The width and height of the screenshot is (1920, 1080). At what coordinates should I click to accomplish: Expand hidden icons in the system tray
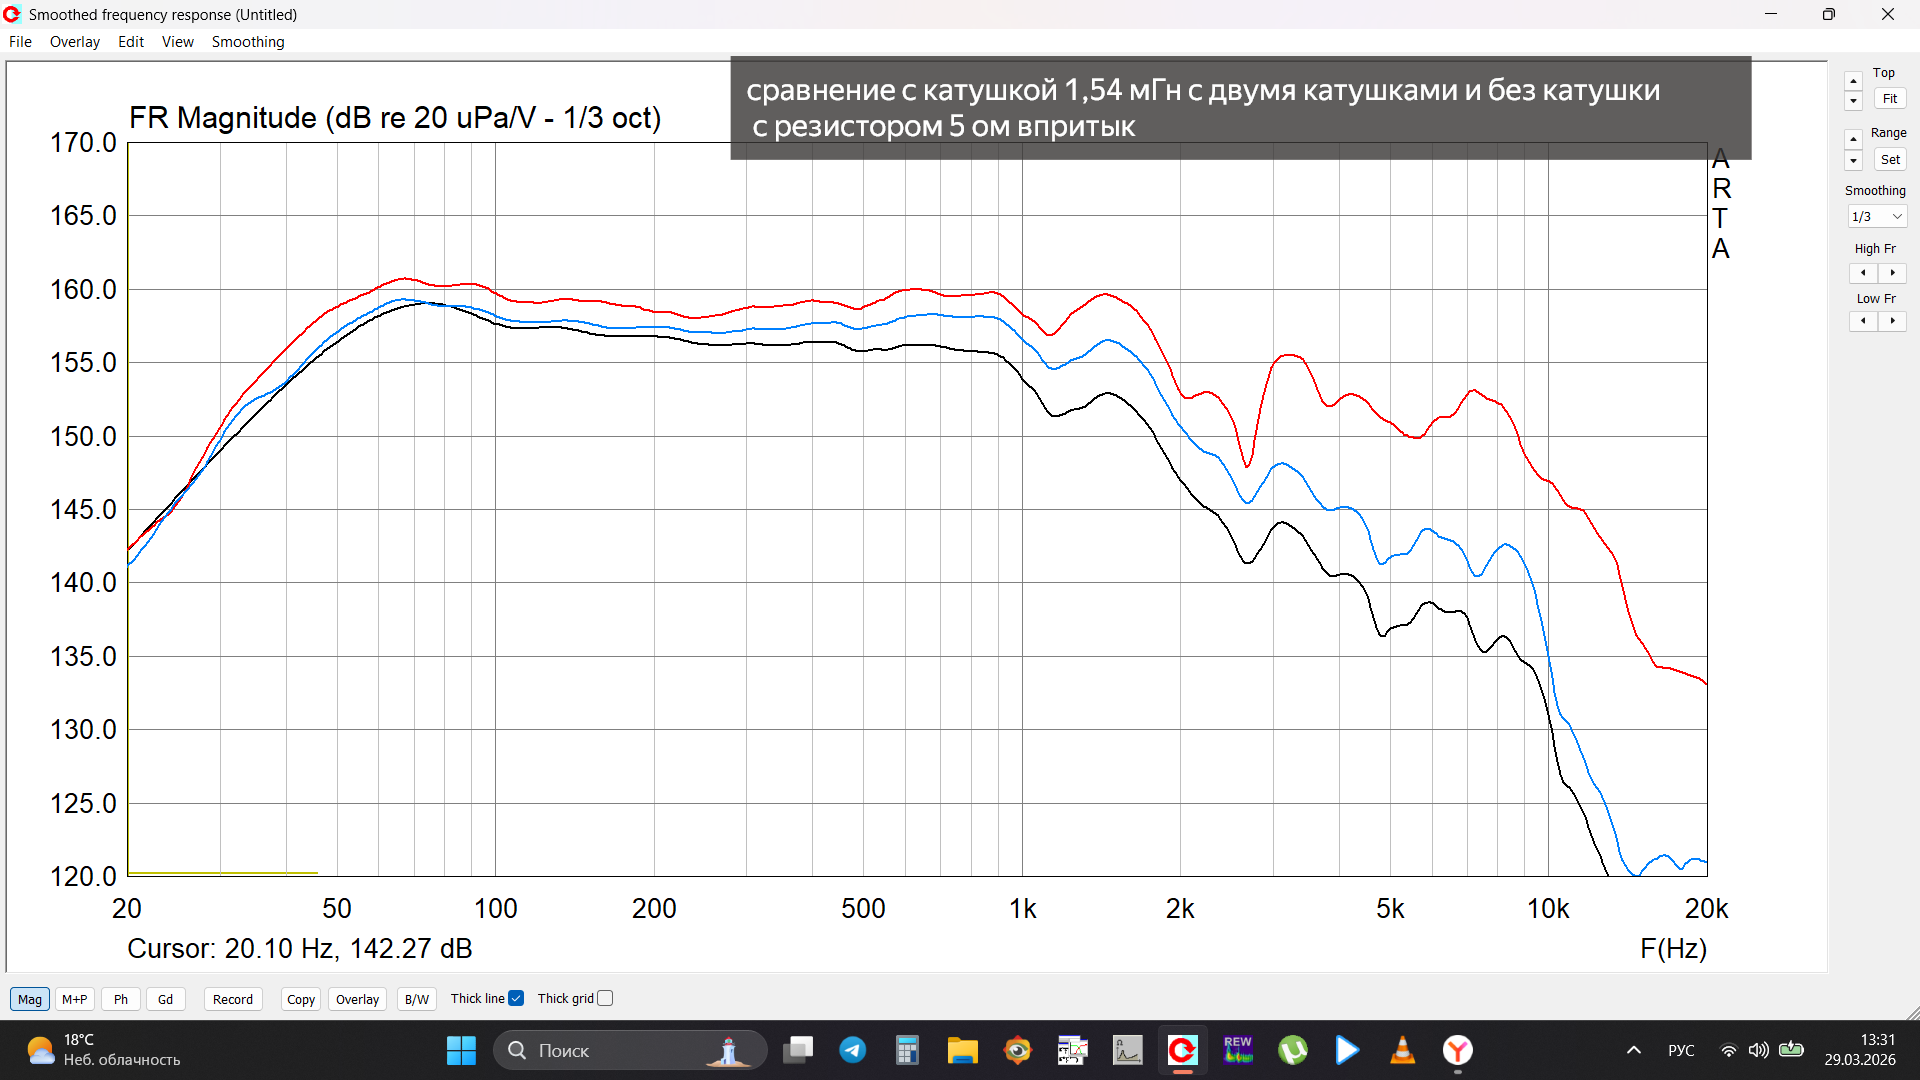(x=1634, y=1050)
